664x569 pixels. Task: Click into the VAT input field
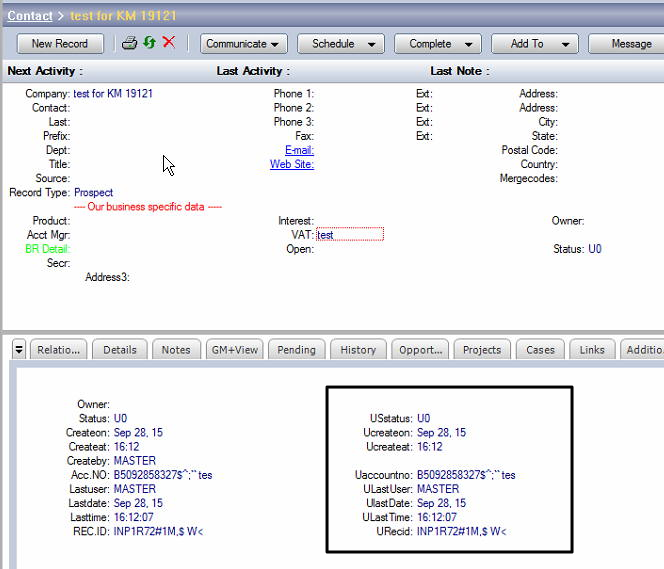tap(350, 235)
